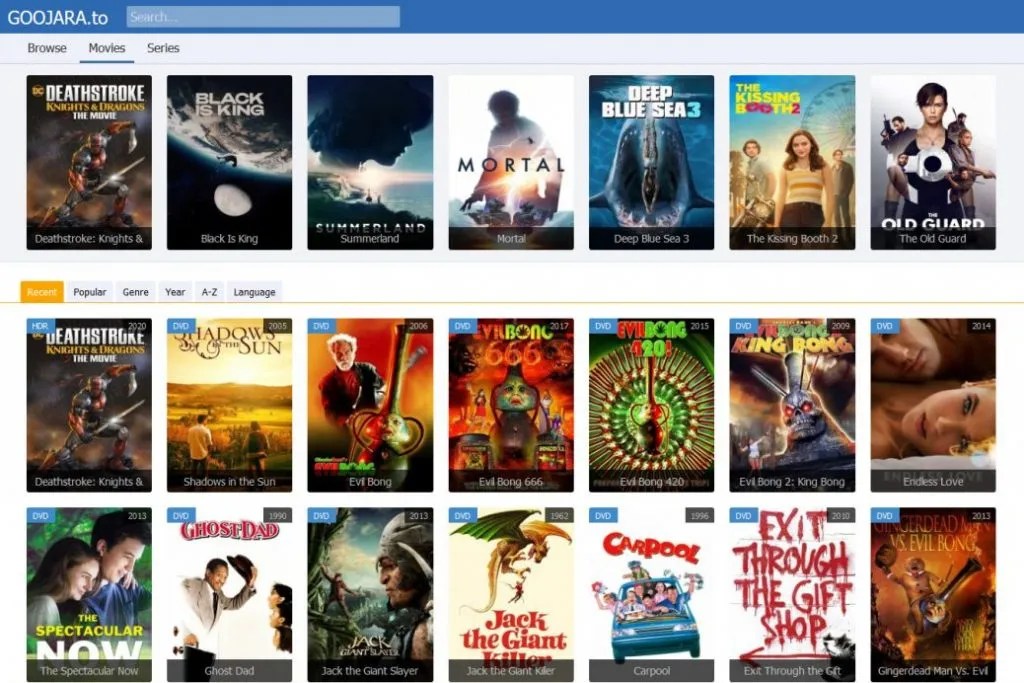Open Jack the Giant Slayer poster
This screenshot has width=1024, height=683.
pos(370,594)
